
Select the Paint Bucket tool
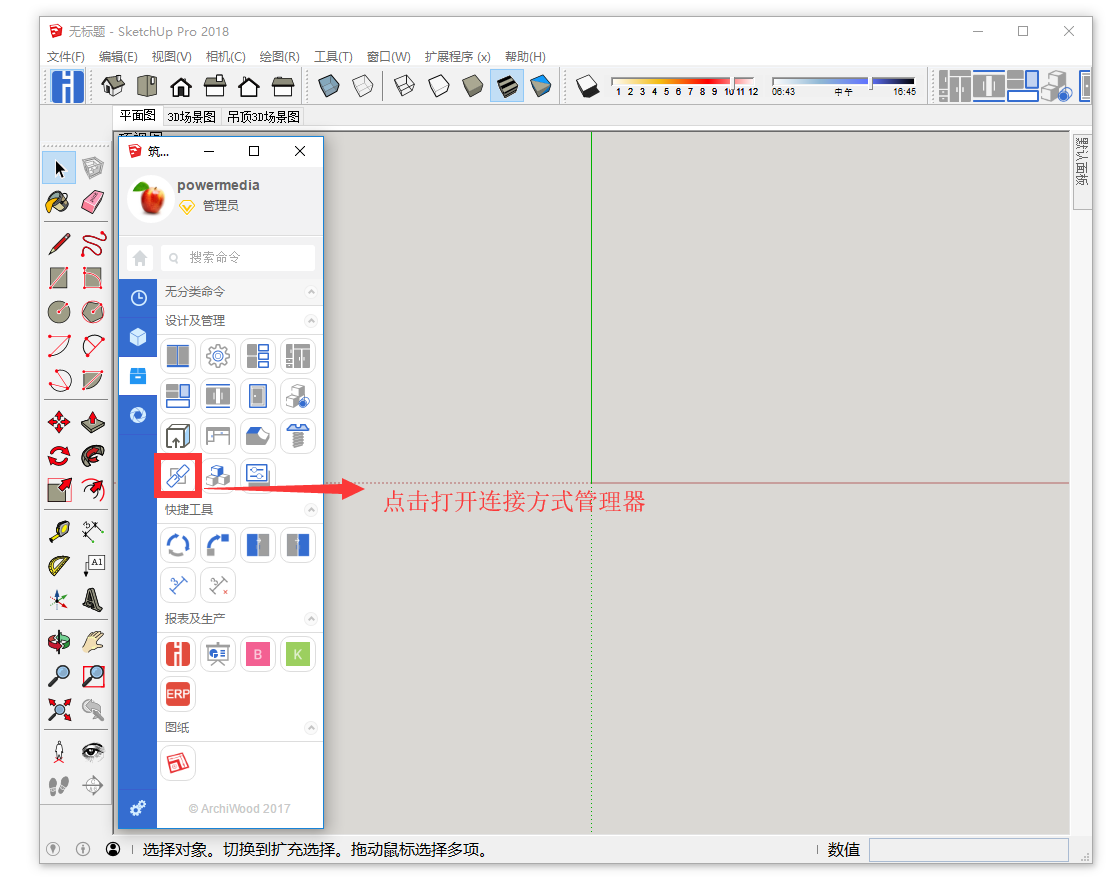pyautogui.click(x=59, y=202)
